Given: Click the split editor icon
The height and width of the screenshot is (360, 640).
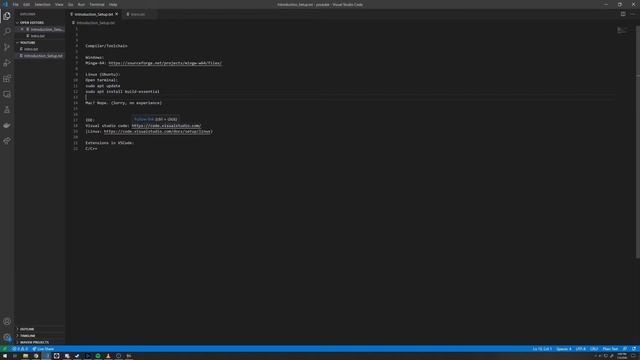Looking at the screenshot, I should point(623,14).
